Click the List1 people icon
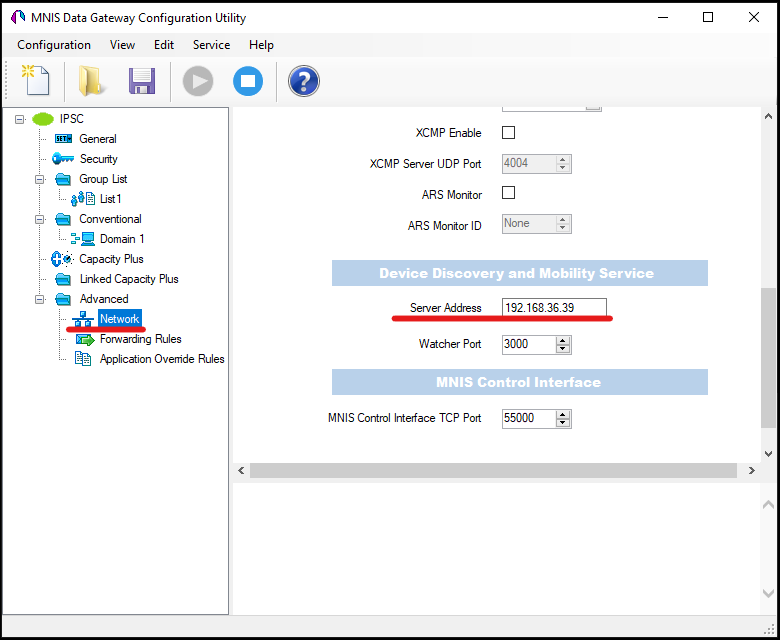 tap(83, 199)
